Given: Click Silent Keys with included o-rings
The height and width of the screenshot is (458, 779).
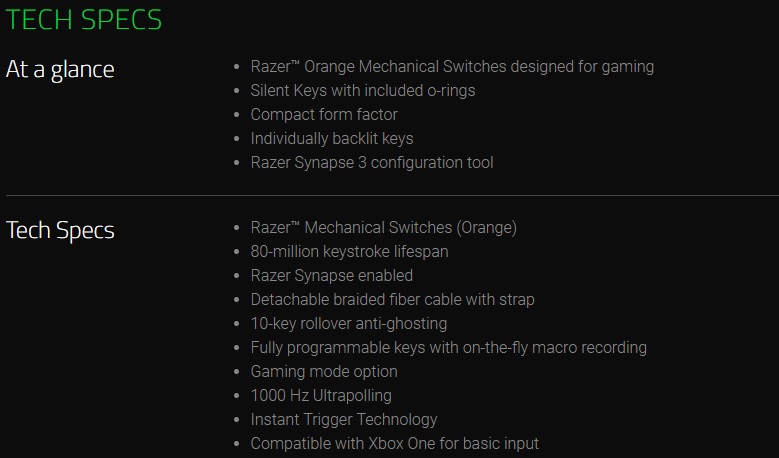Looking at the screenshot, I should click(x=362, y=91).
